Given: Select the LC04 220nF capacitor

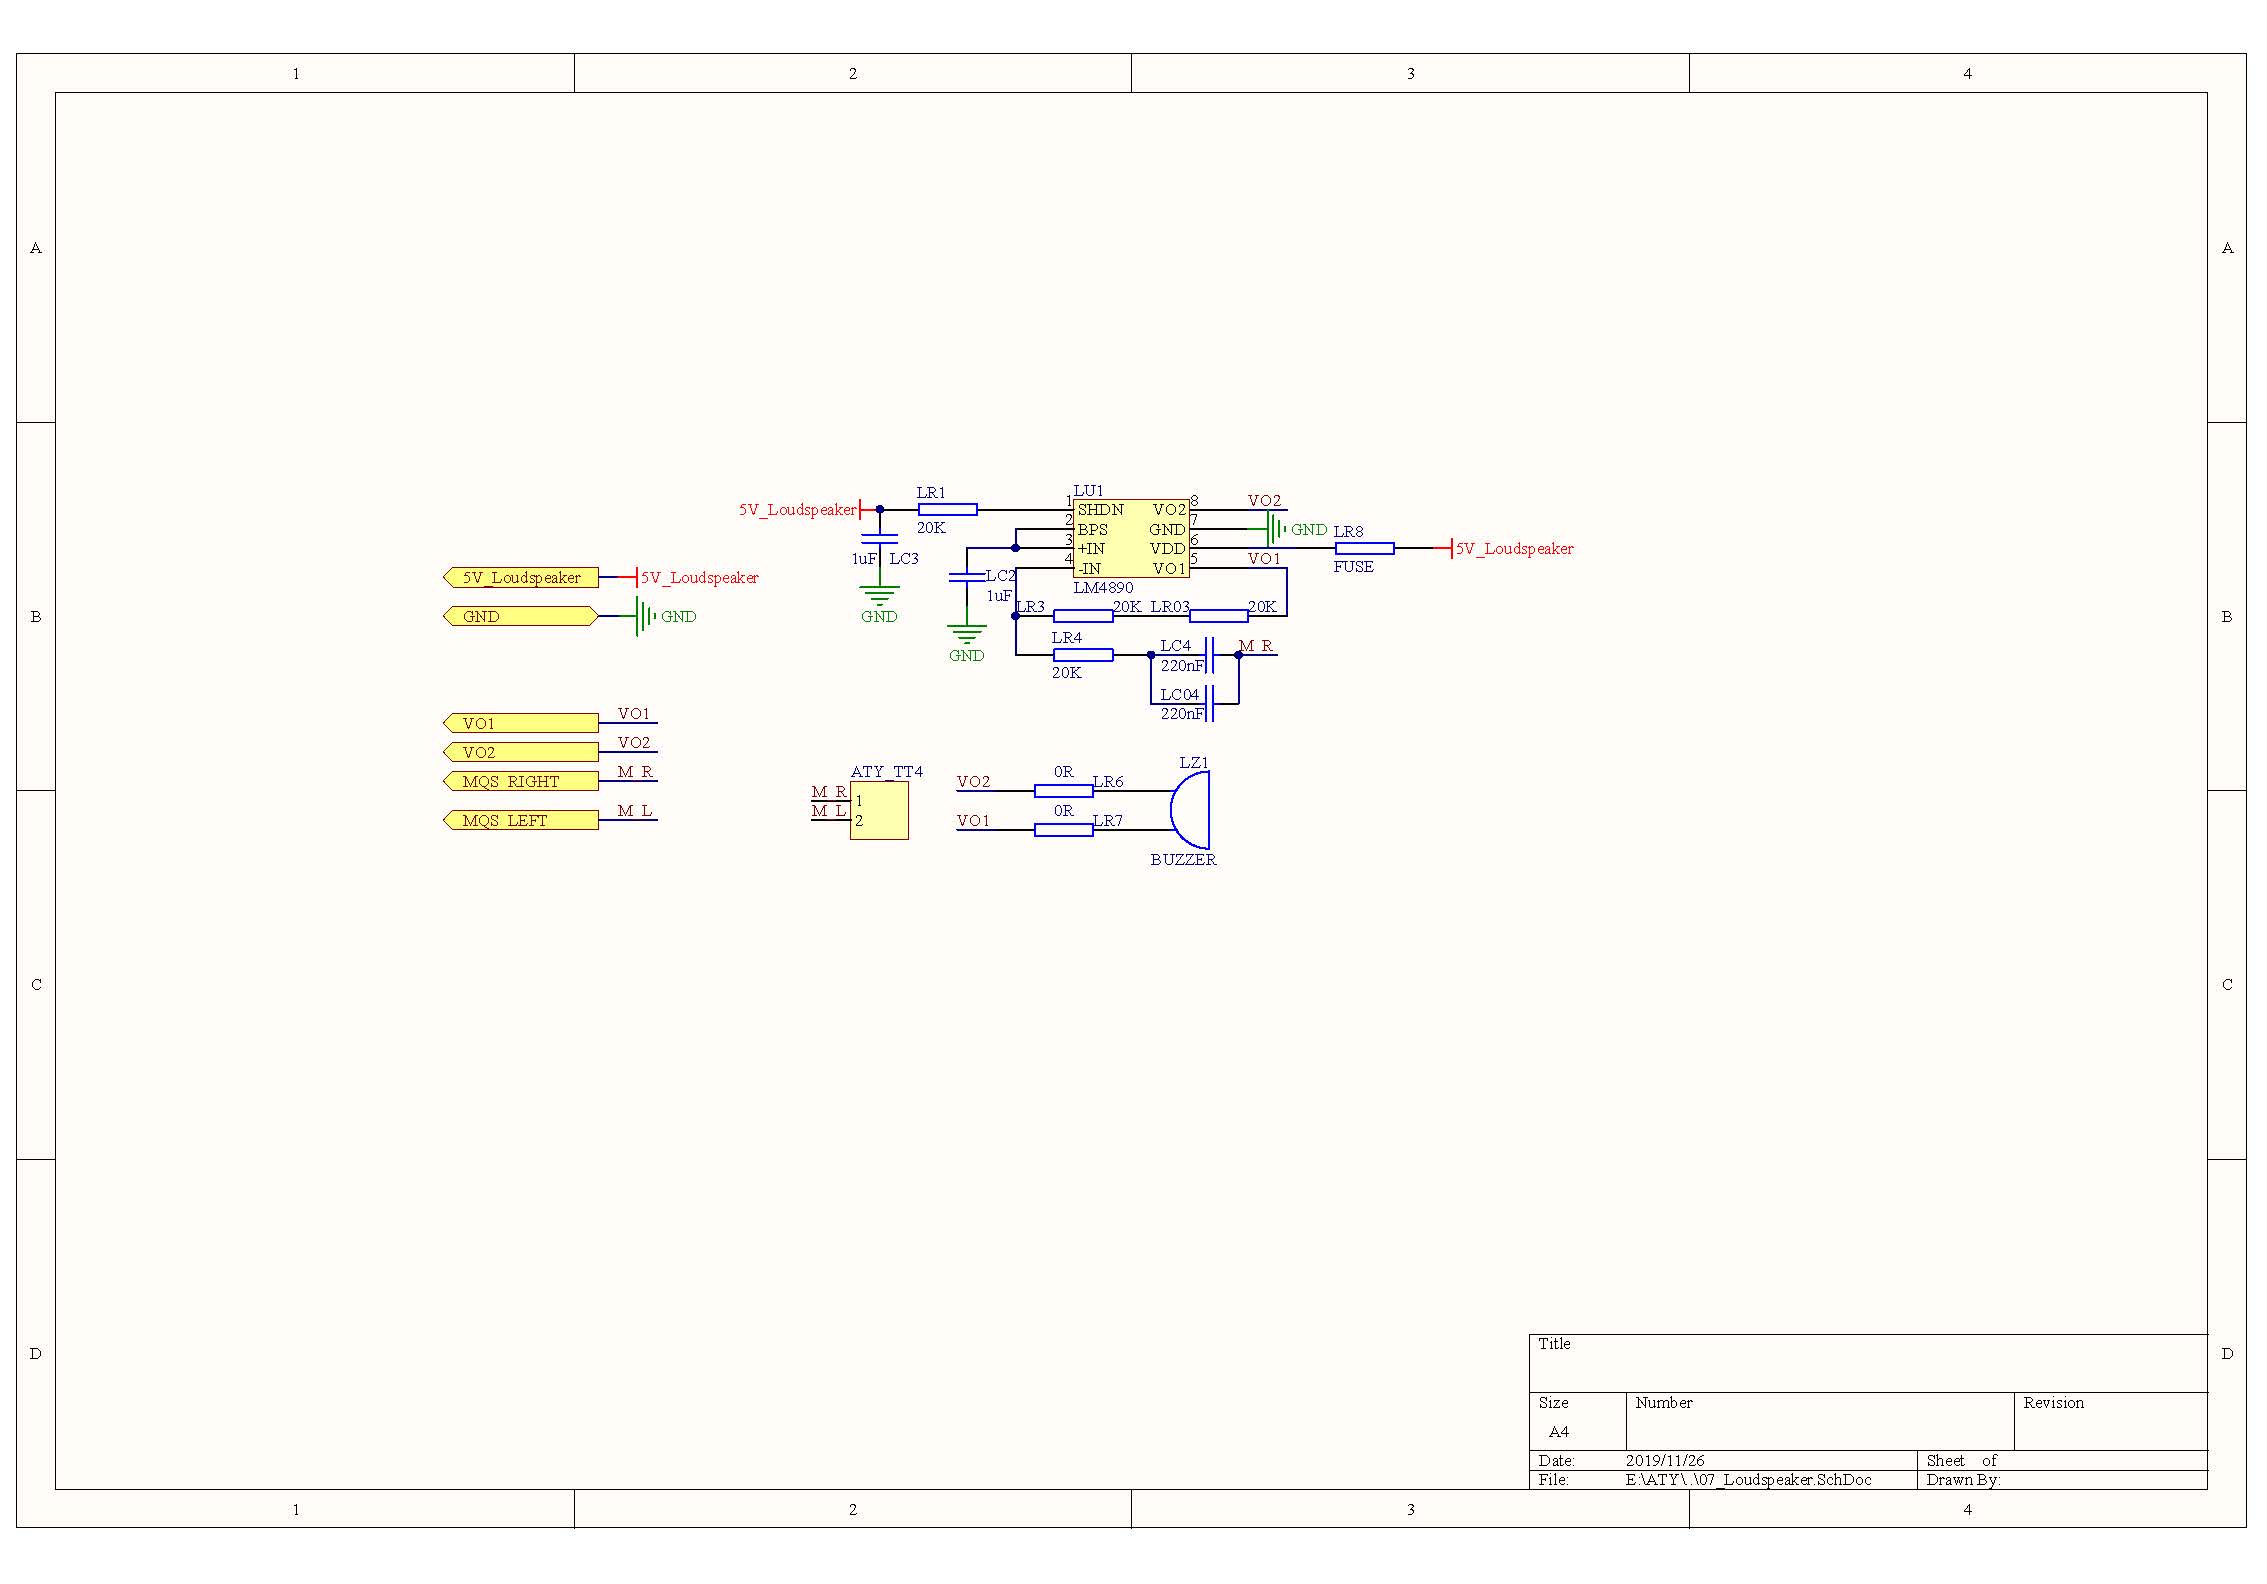Looking at the screenshot, I should tap(1209, 703).
